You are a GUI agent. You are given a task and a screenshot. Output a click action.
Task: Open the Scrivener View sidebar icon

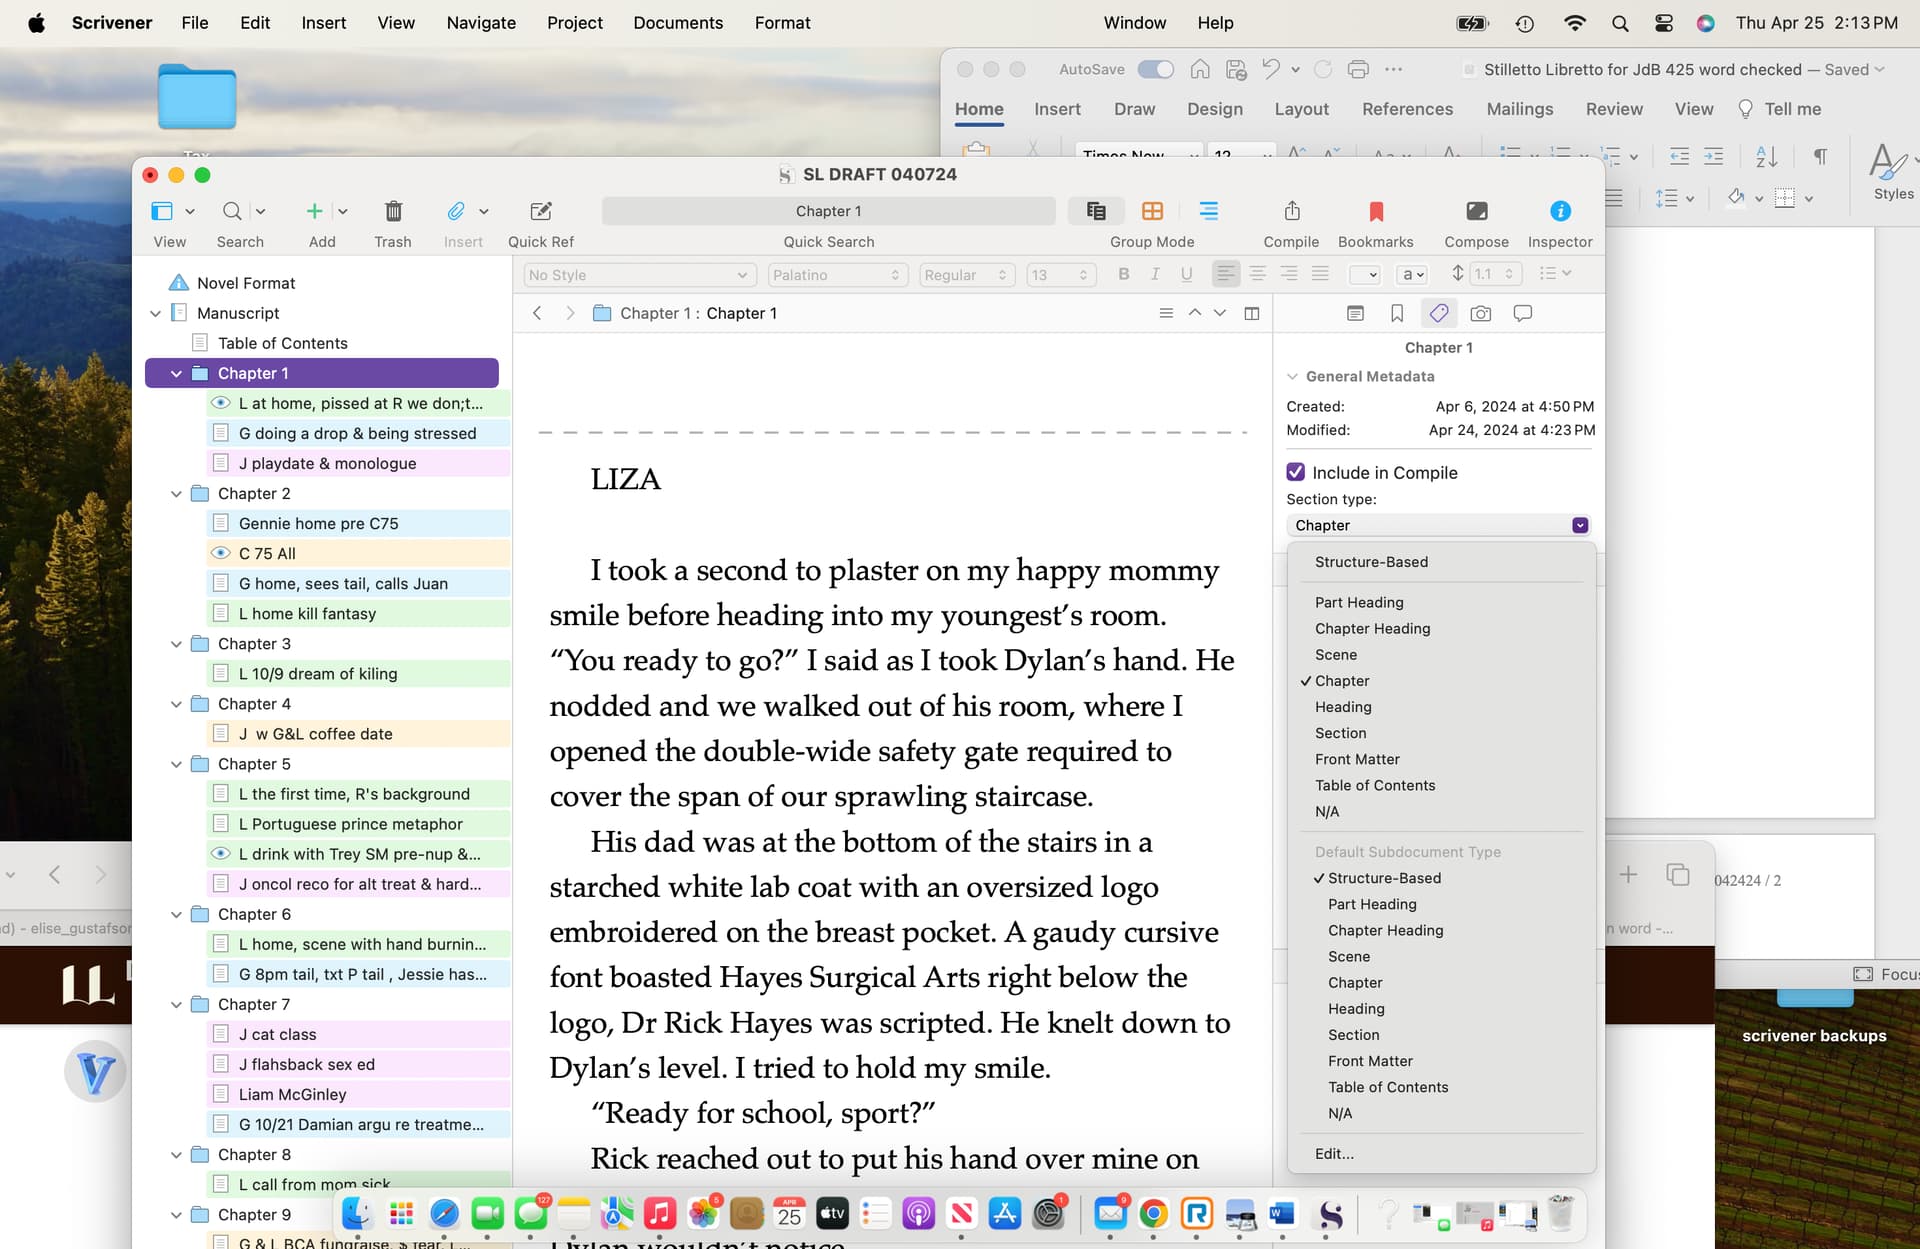(x=162, y=211)
